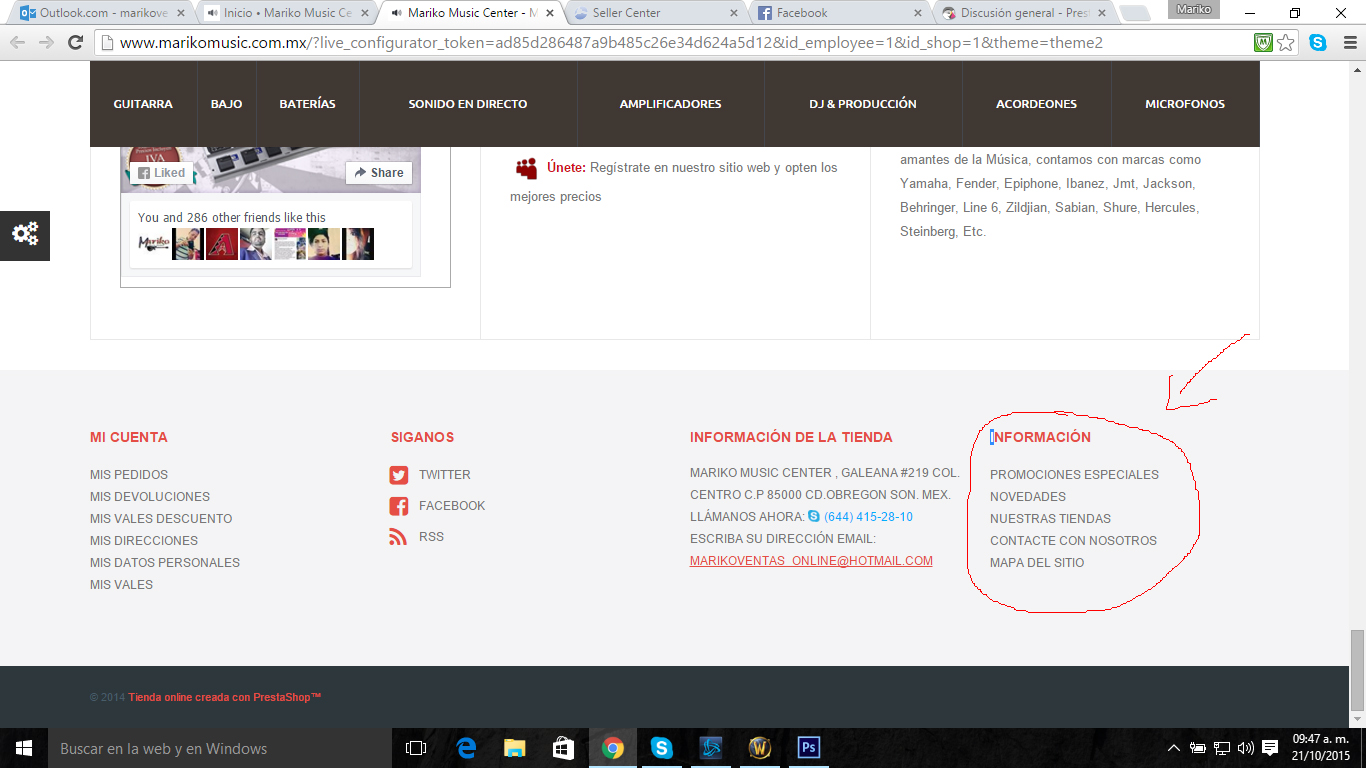This screenshot has height=768, width=1366.
Task: Open the DJ & PRODUCCIÓN category
Action: pos(863,104)
